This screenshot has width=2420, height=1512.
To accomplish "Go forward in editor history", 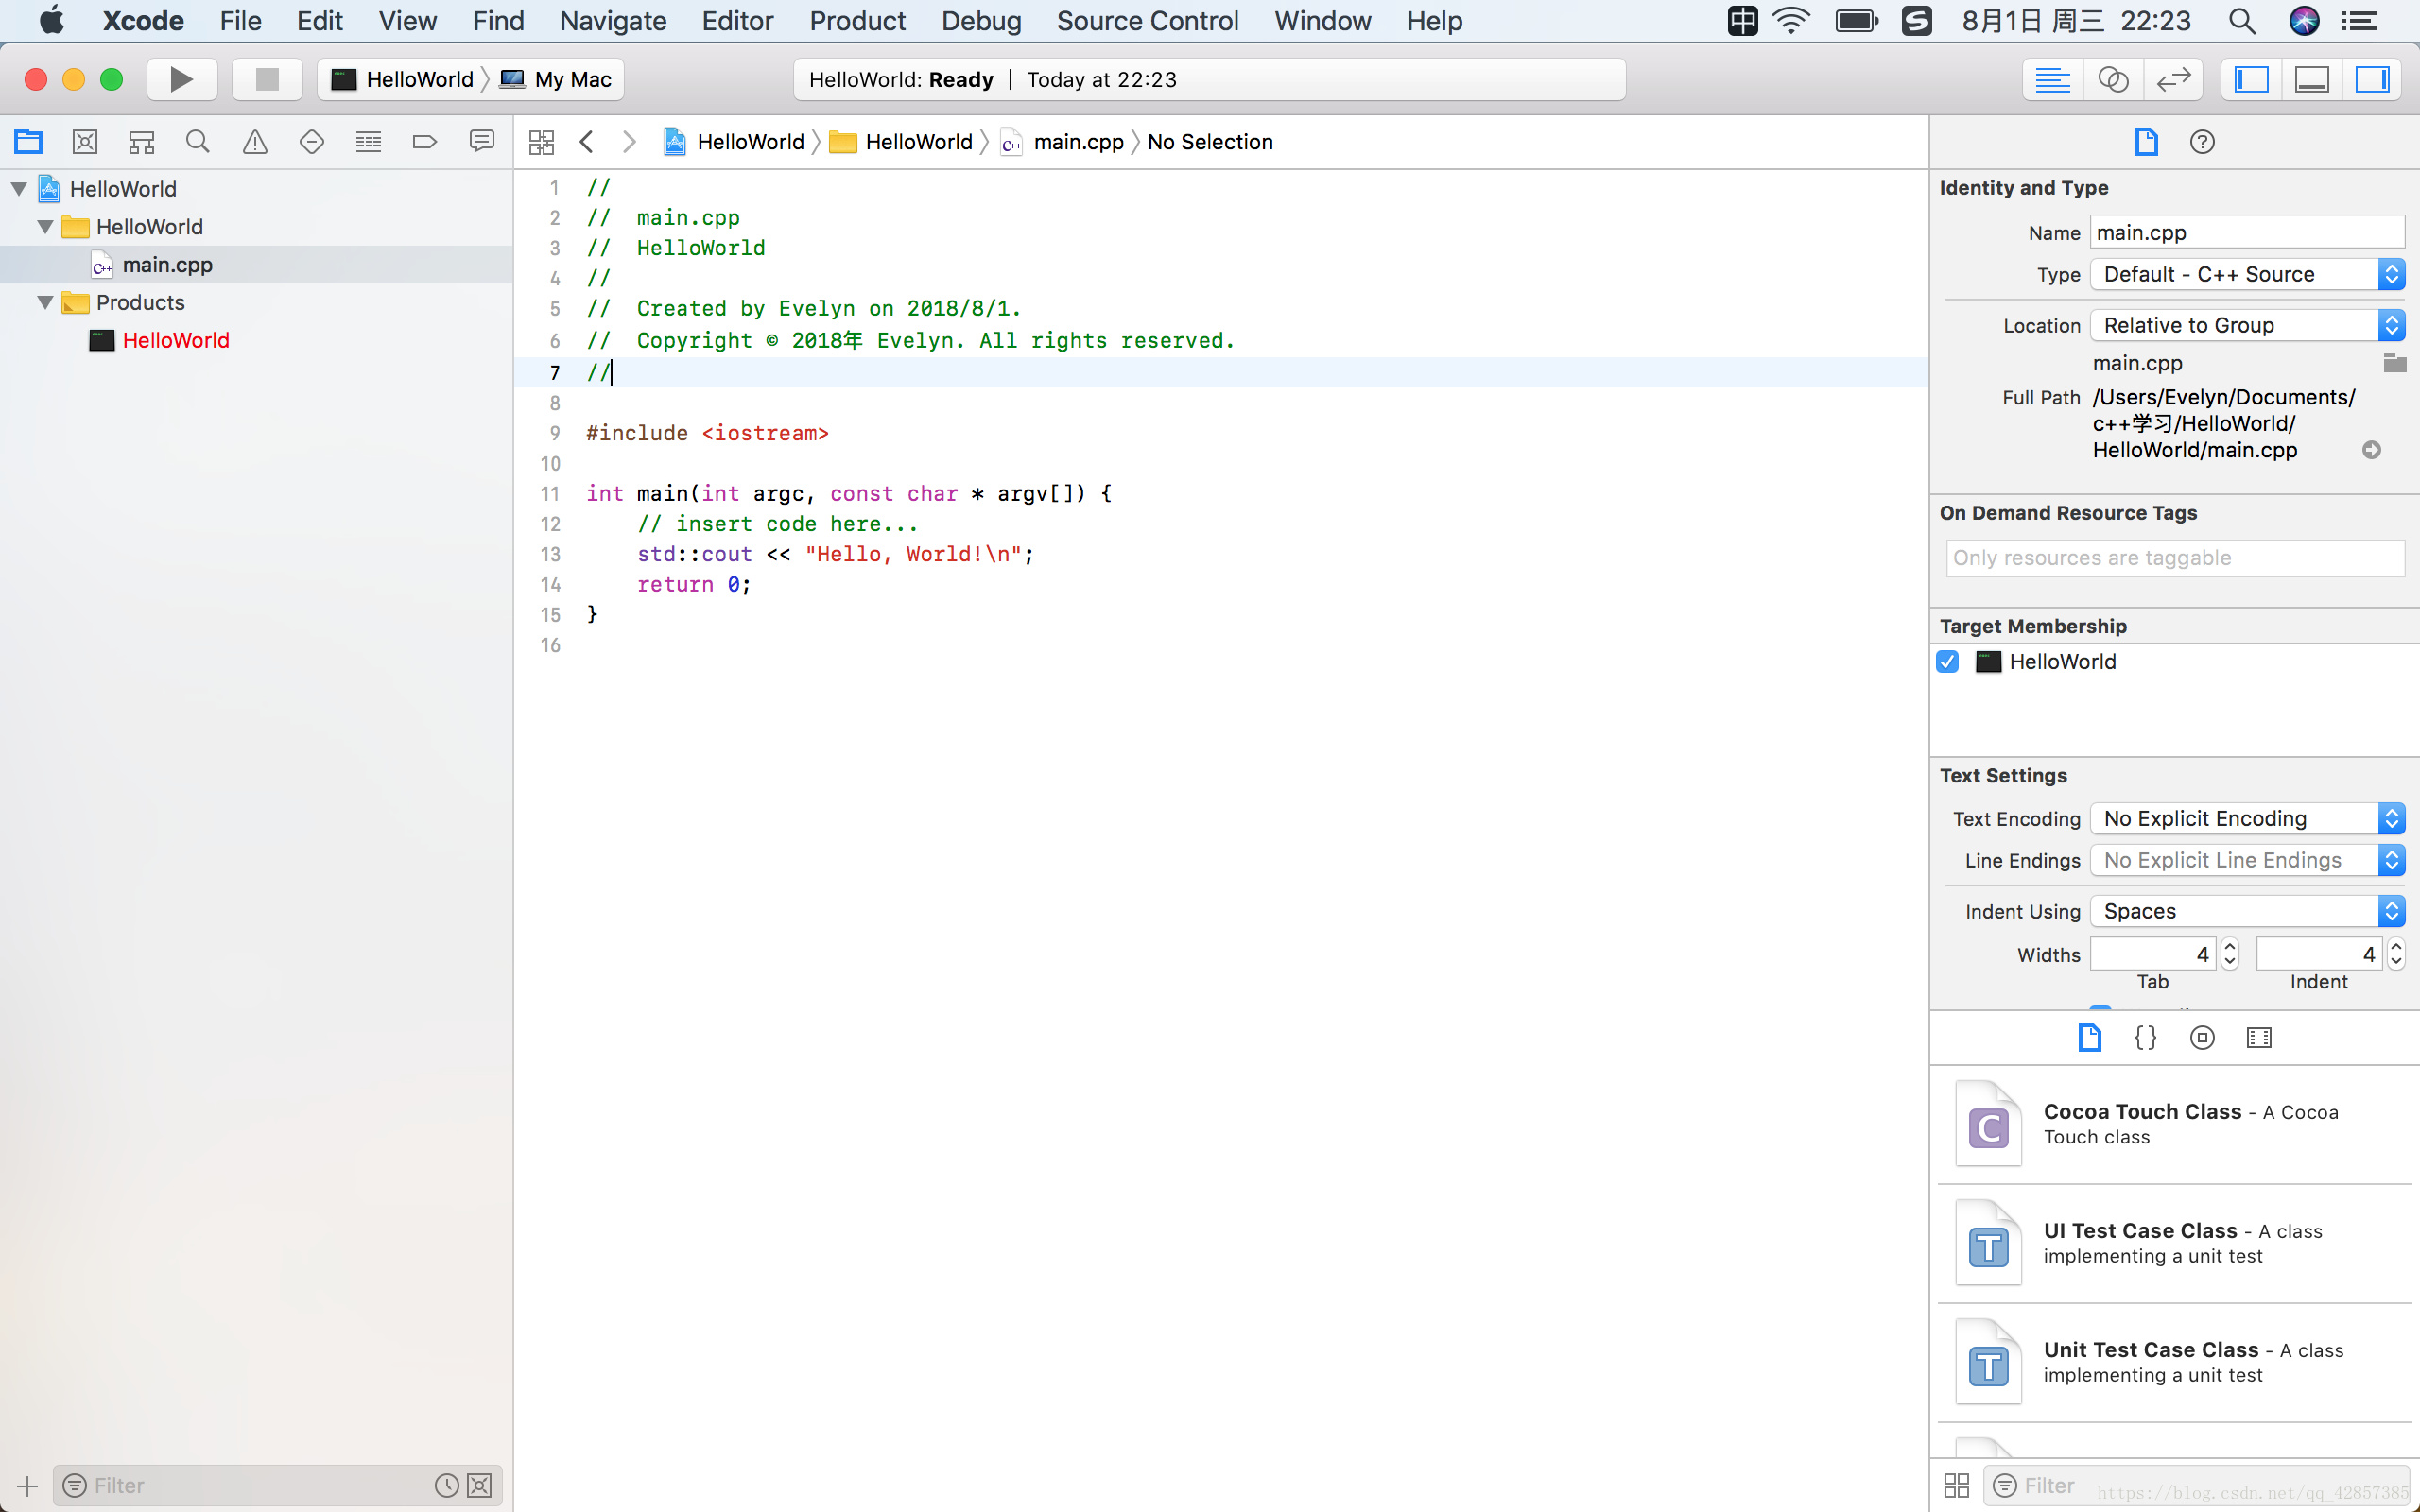I will 629,142.
